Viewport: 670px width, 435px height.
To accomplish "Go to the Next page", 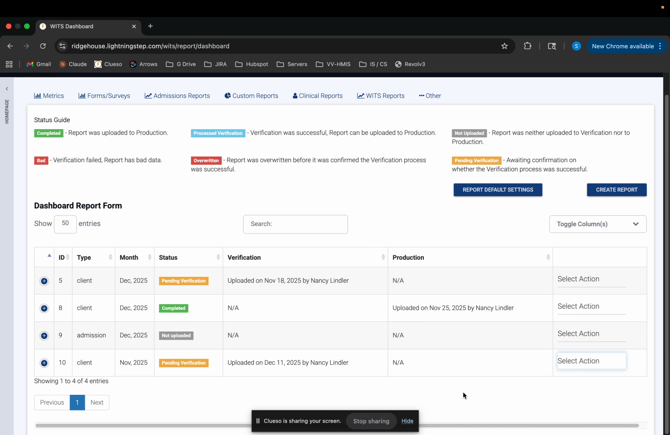I will [96, 402].
